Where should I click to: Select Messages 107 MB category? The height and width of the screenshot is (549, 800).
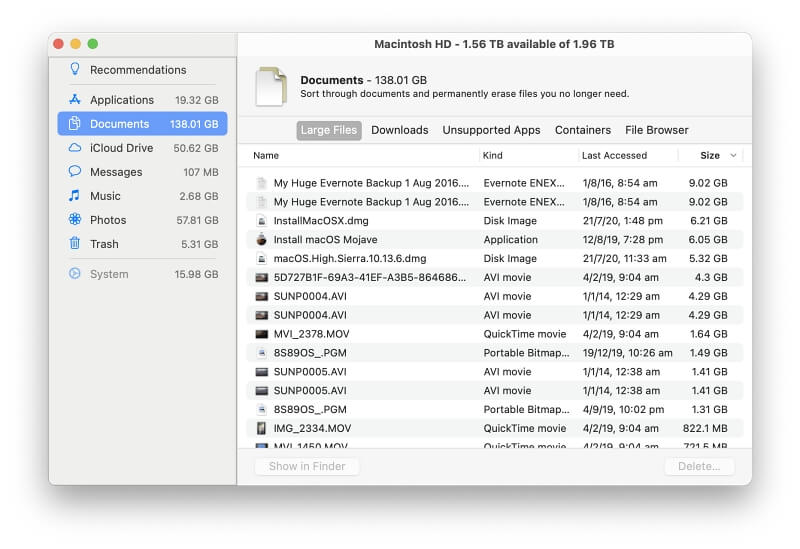142,171
